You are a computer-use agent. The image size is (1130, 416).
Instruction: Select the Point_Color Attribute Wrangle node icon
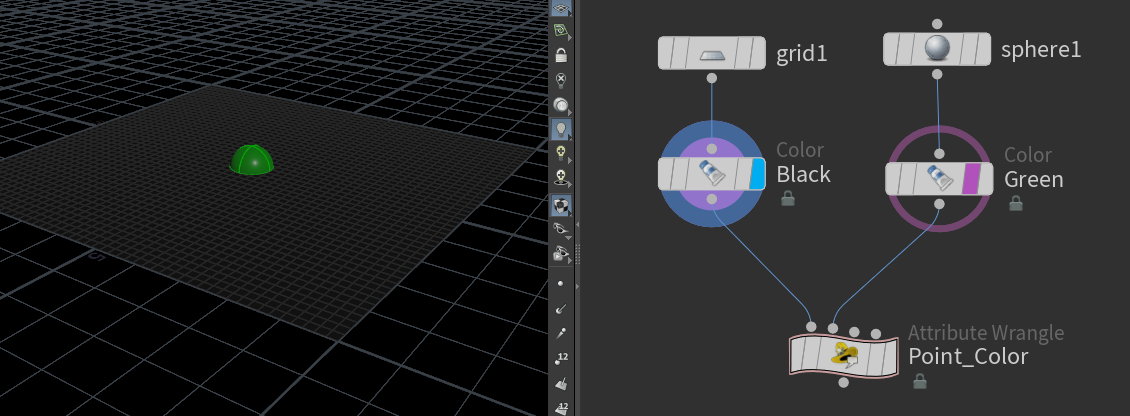pyautogui.click(x=843, y=355)
